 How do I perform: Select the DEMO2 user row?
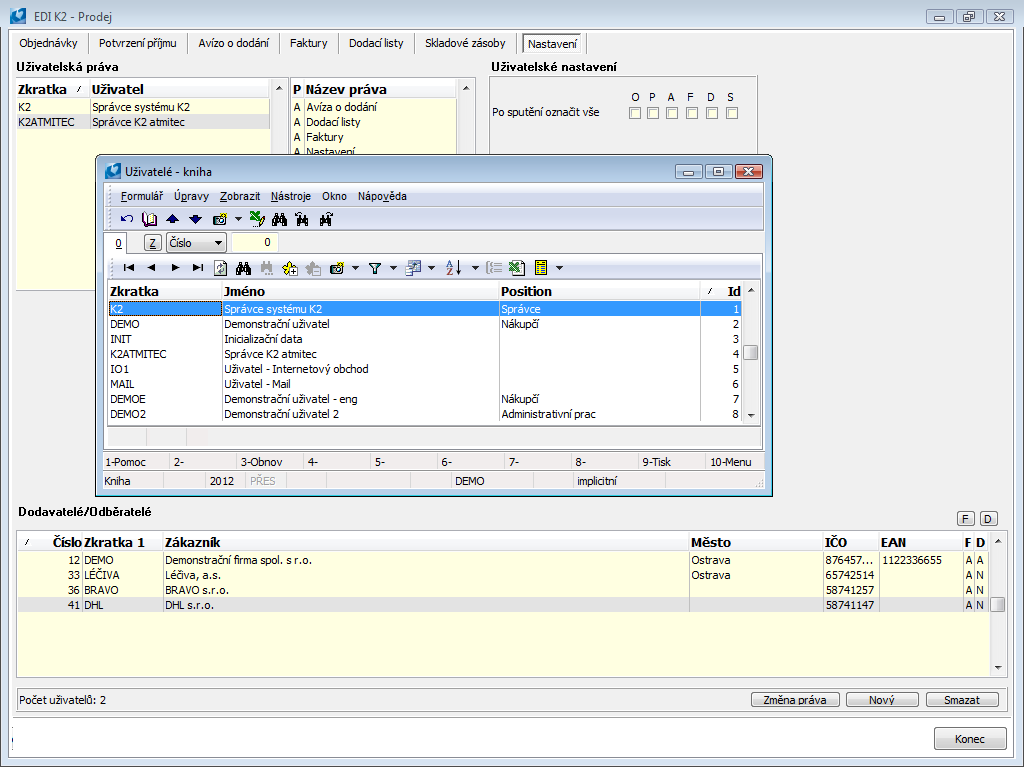point(424,414)
